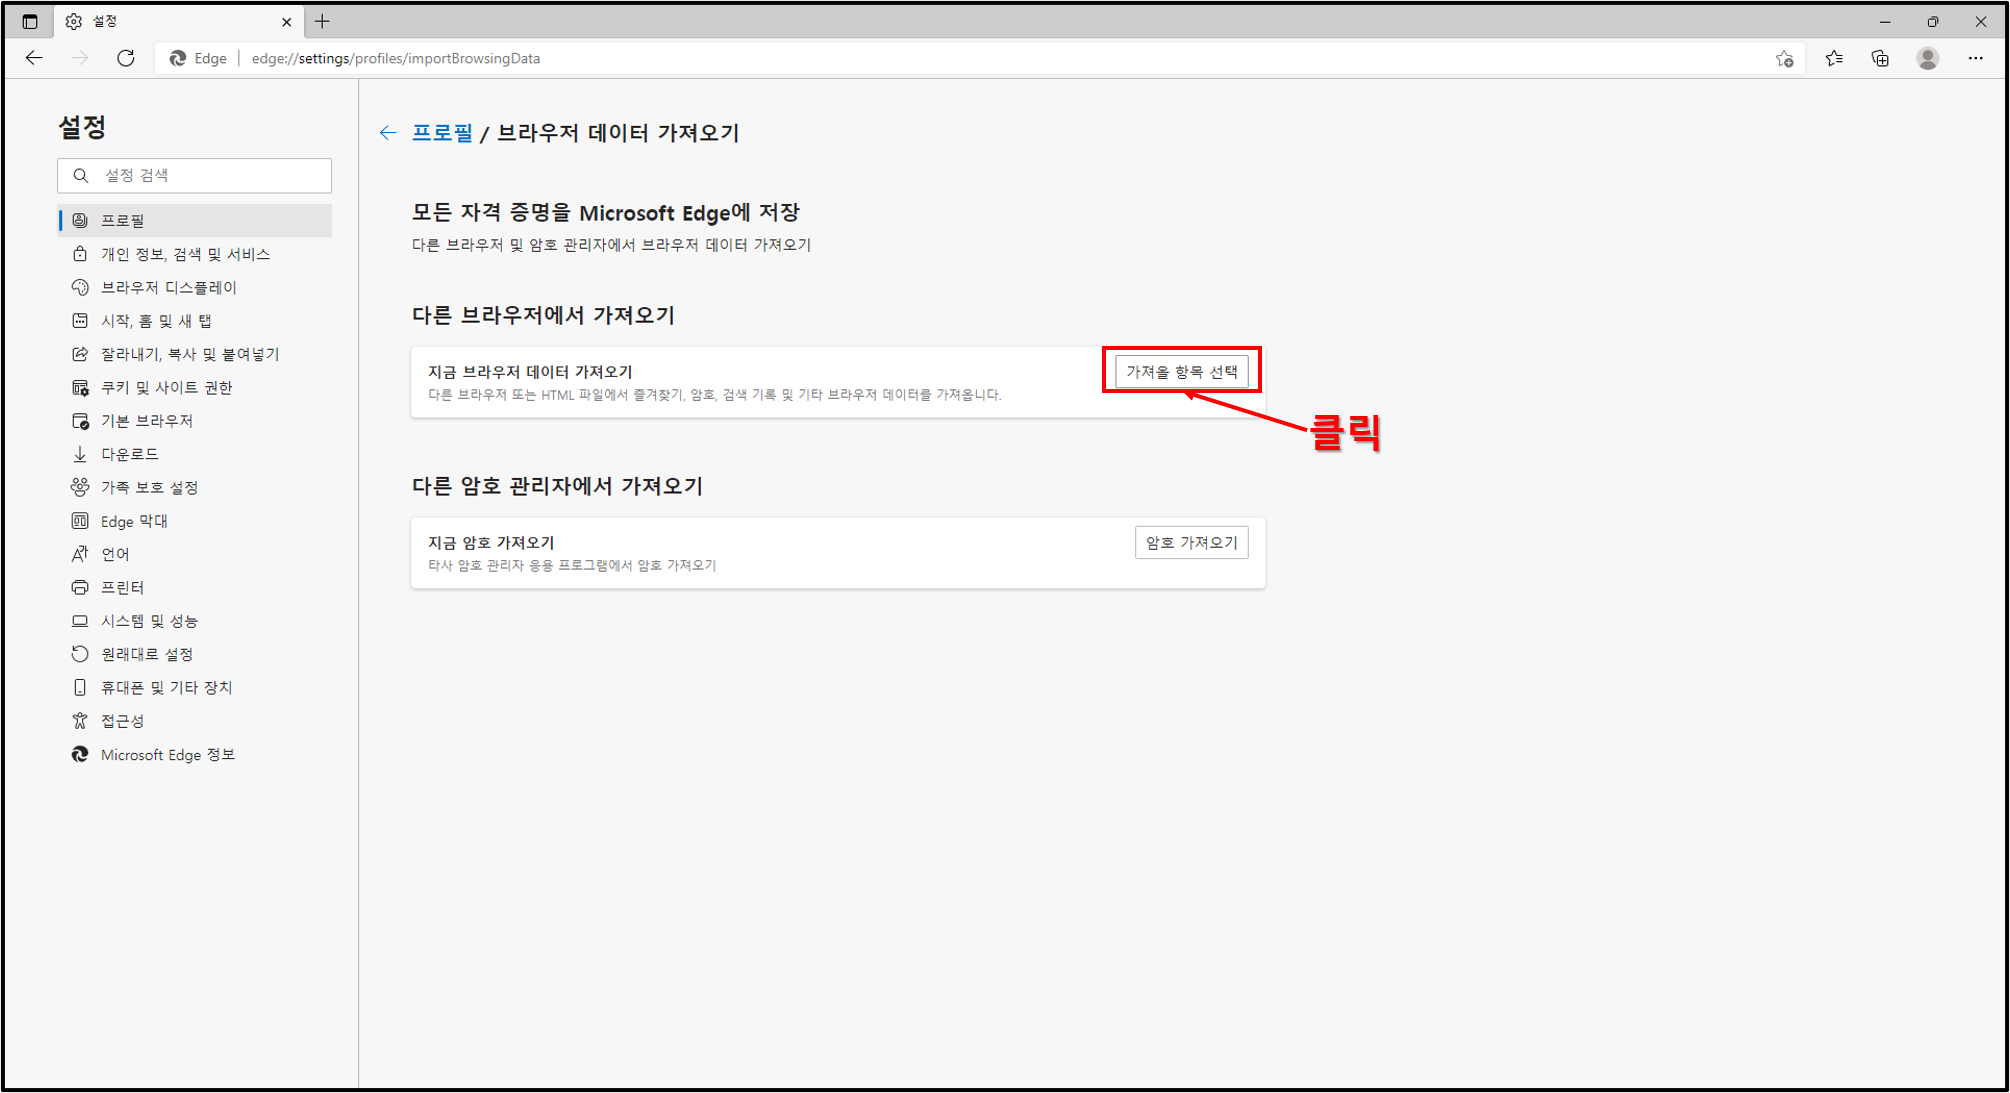Image resolution: width=2010 pixels, height=1093 pixels.
Task: Open the Favorites list icon
Action: (1833, 58)
